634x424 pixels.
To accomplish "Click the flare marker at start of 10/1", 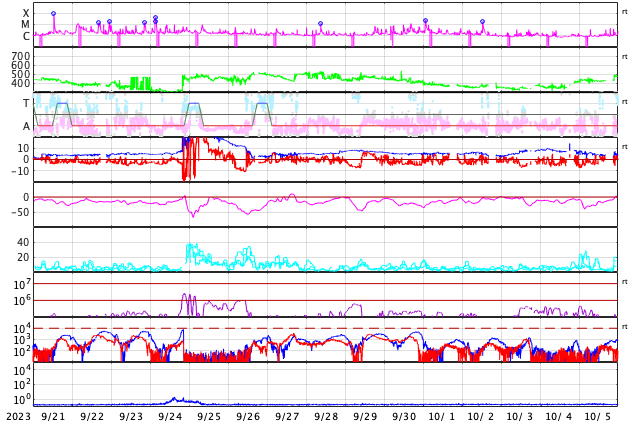I will 425,20.
